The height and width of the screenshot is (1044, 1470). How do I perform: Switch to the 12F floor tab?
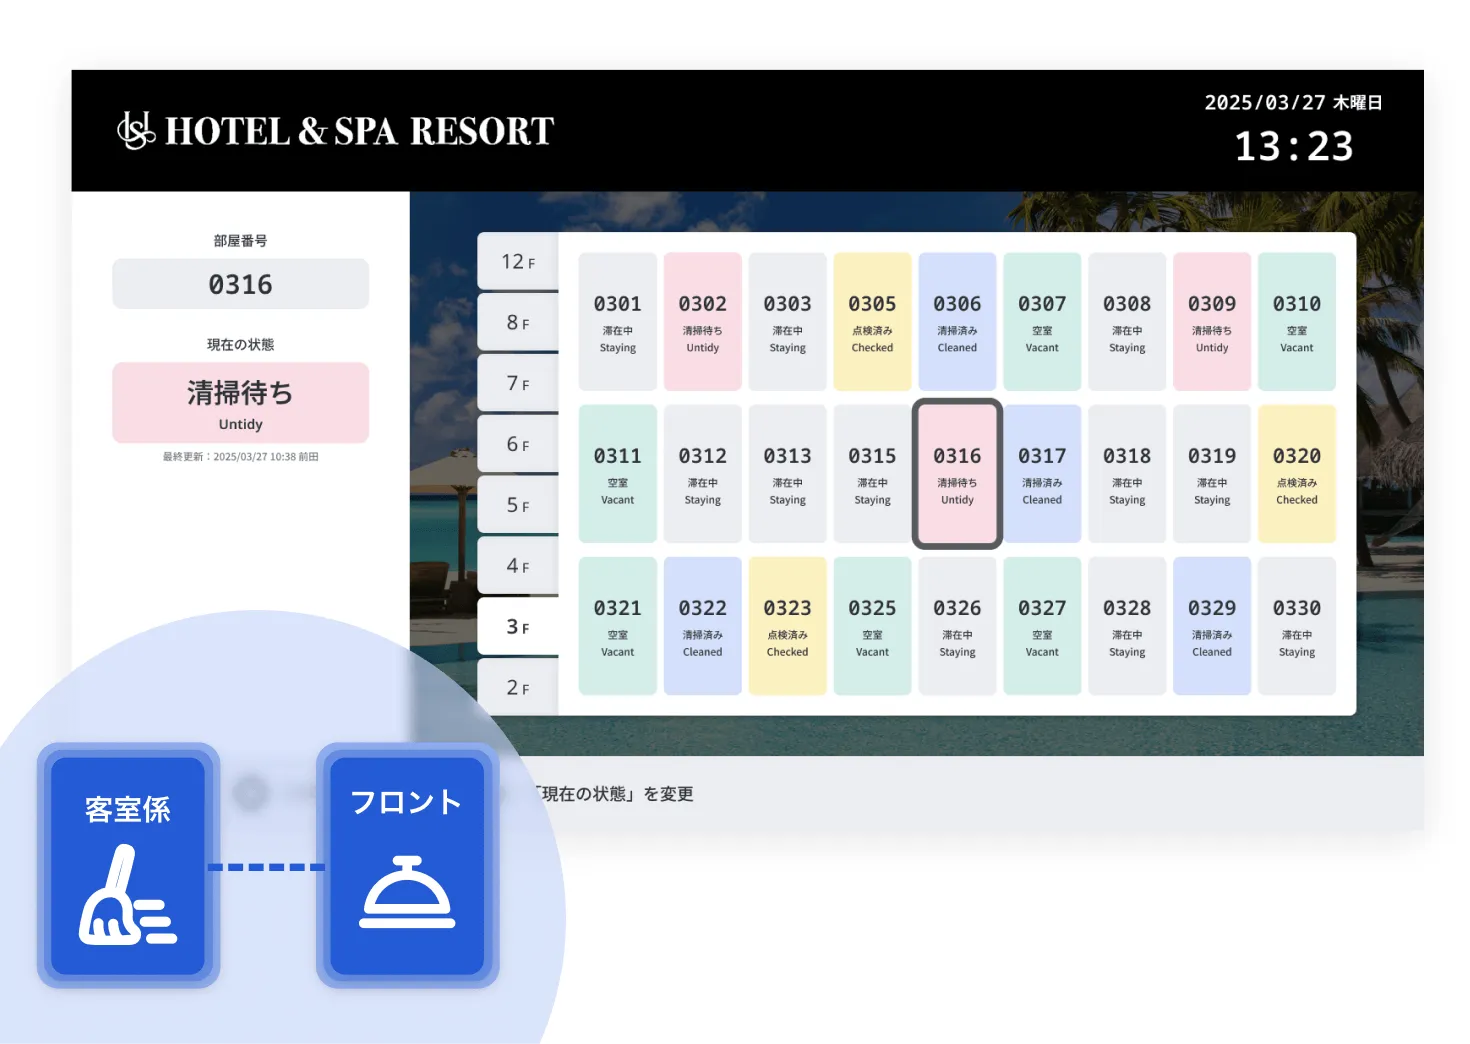[518, 262]
